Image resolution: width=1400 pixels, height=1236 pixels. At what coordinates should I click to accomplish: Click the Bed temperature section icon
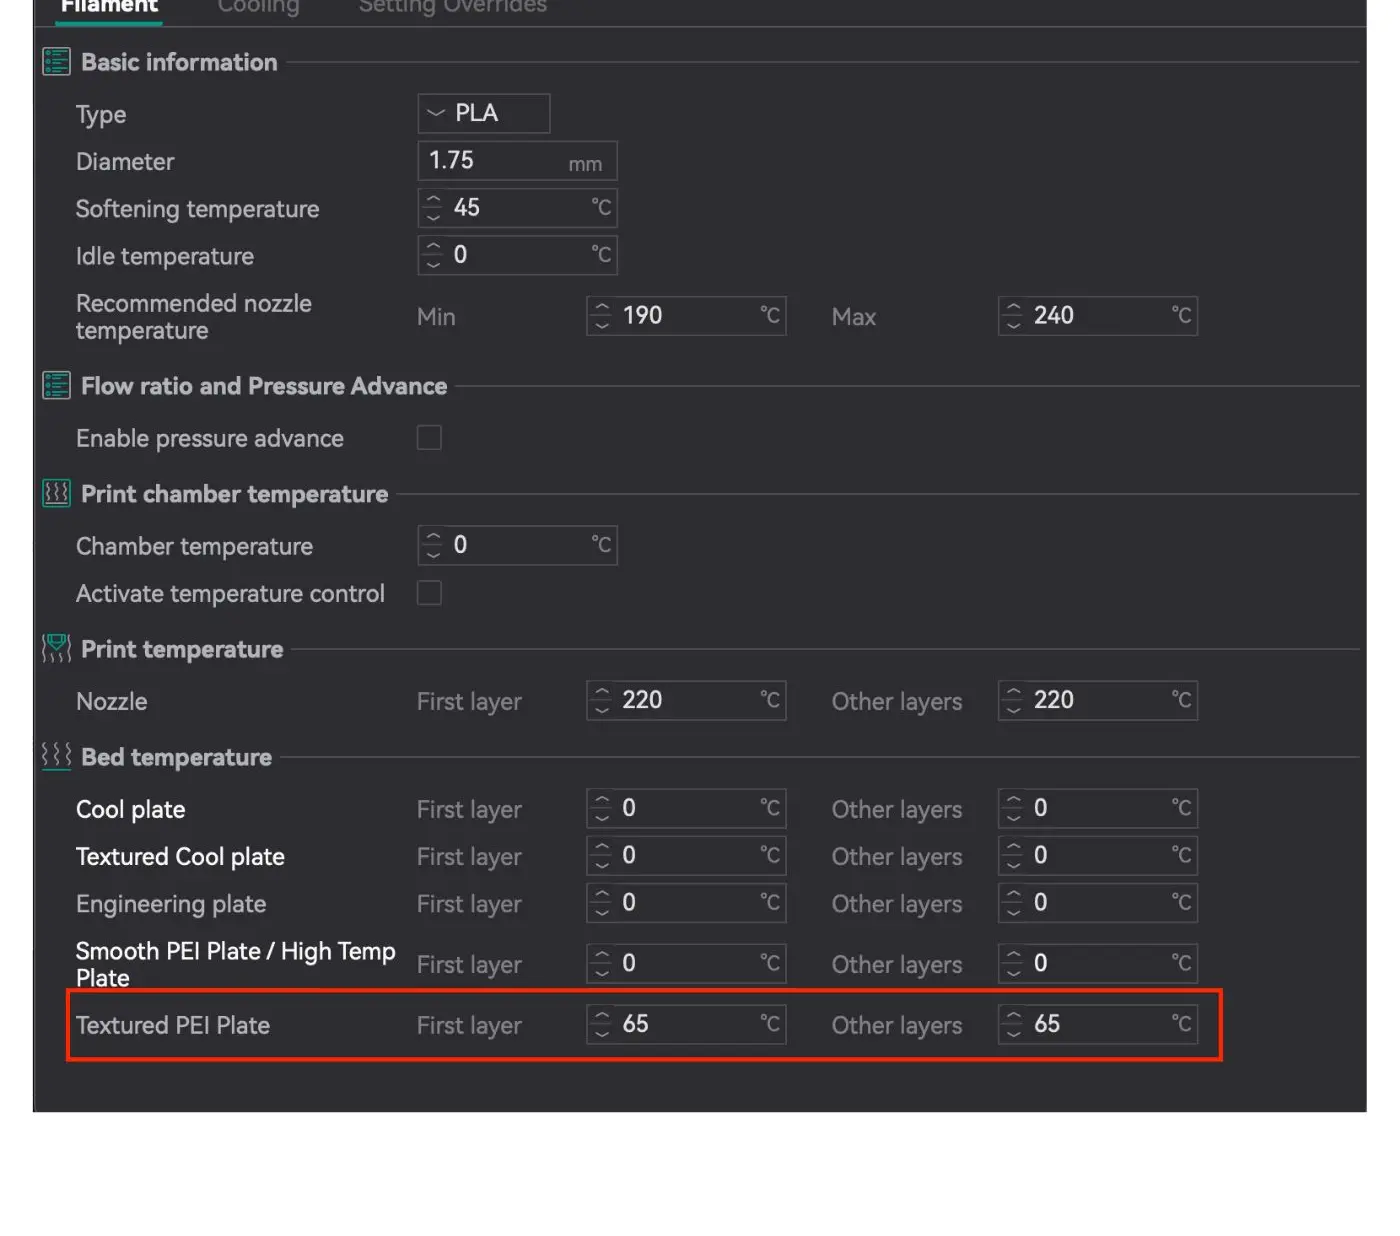click(x=56, y=757)
